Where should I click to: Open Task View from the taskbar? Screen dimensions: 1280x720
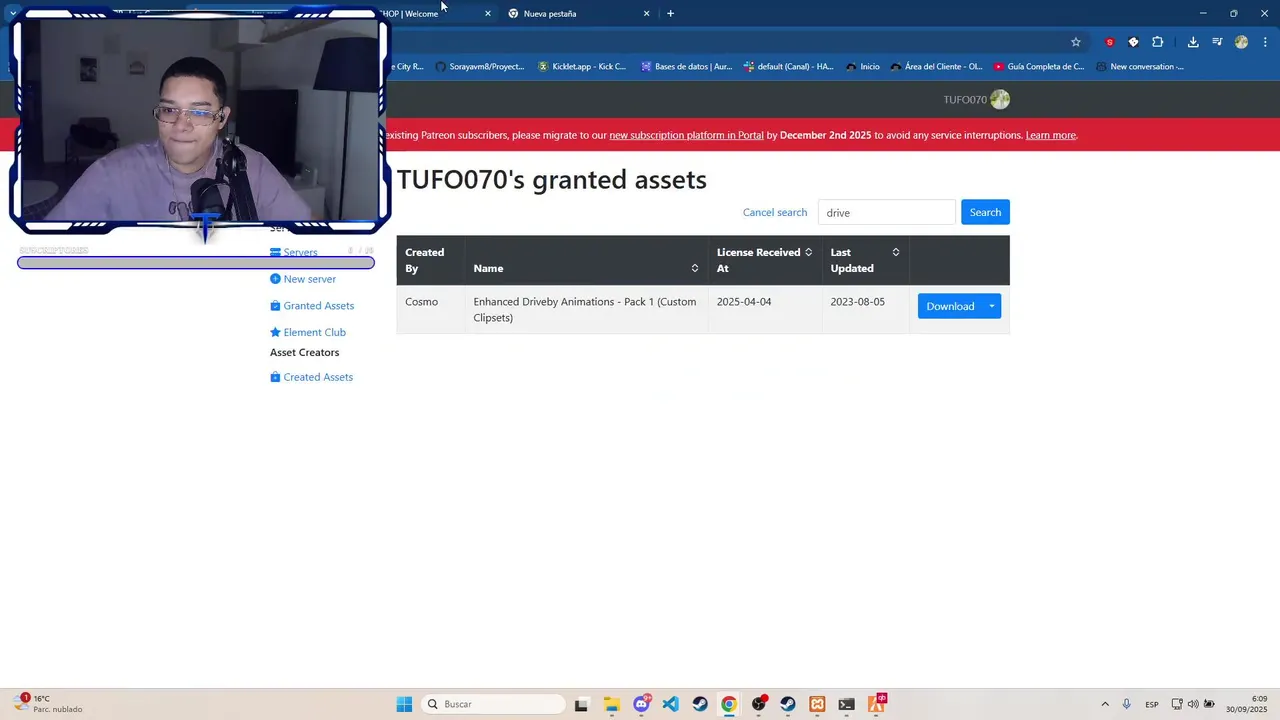(x=581, y=704)
